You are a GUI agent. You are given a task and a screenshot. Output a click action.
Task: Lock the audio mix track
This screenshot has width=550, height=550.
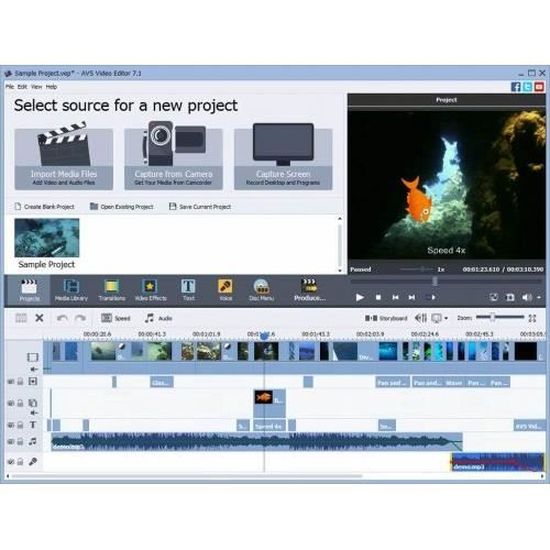tap(20, 442)
